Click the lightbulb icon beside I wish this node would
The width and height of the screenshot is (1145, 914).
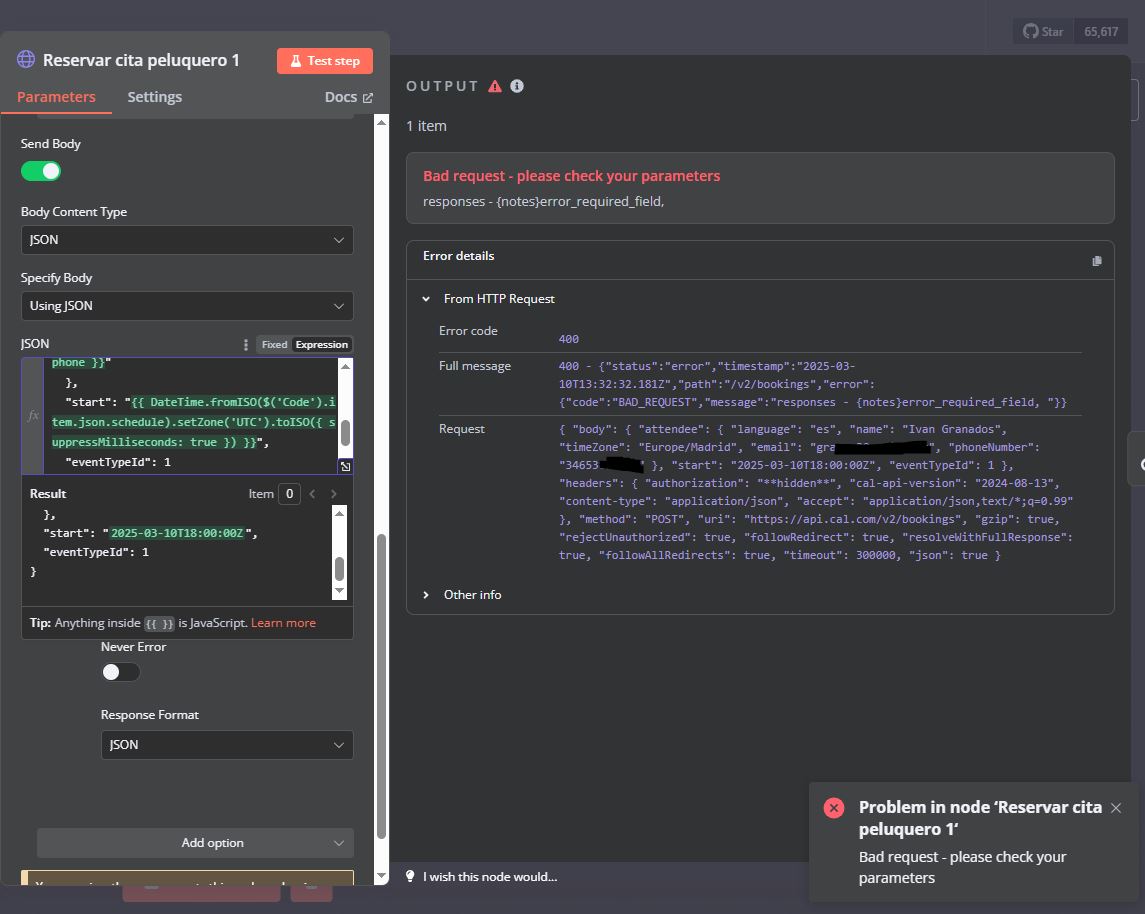(410, 876)
